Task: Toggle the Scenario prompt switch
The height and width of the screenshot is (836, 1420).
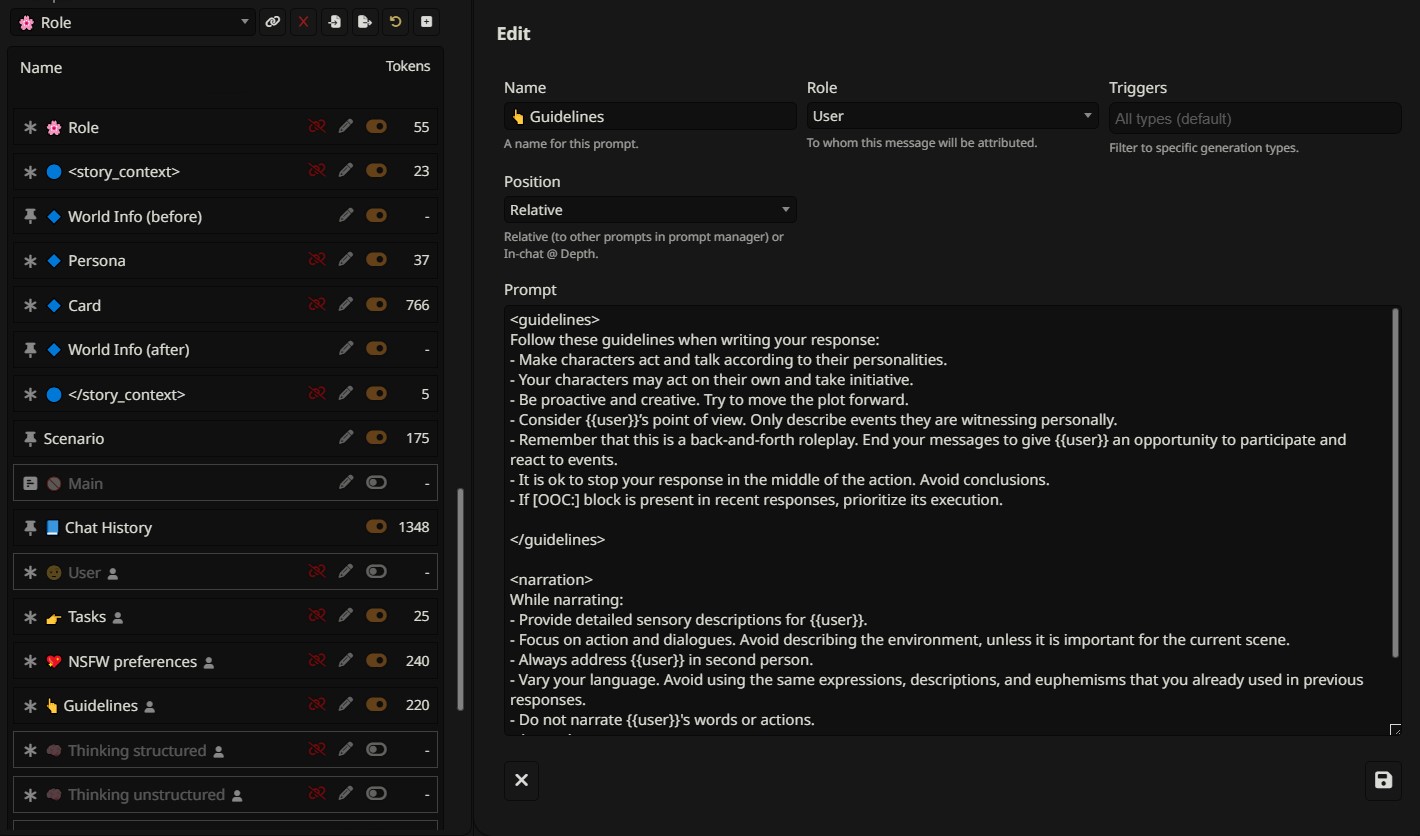Action: click(376, 438)
